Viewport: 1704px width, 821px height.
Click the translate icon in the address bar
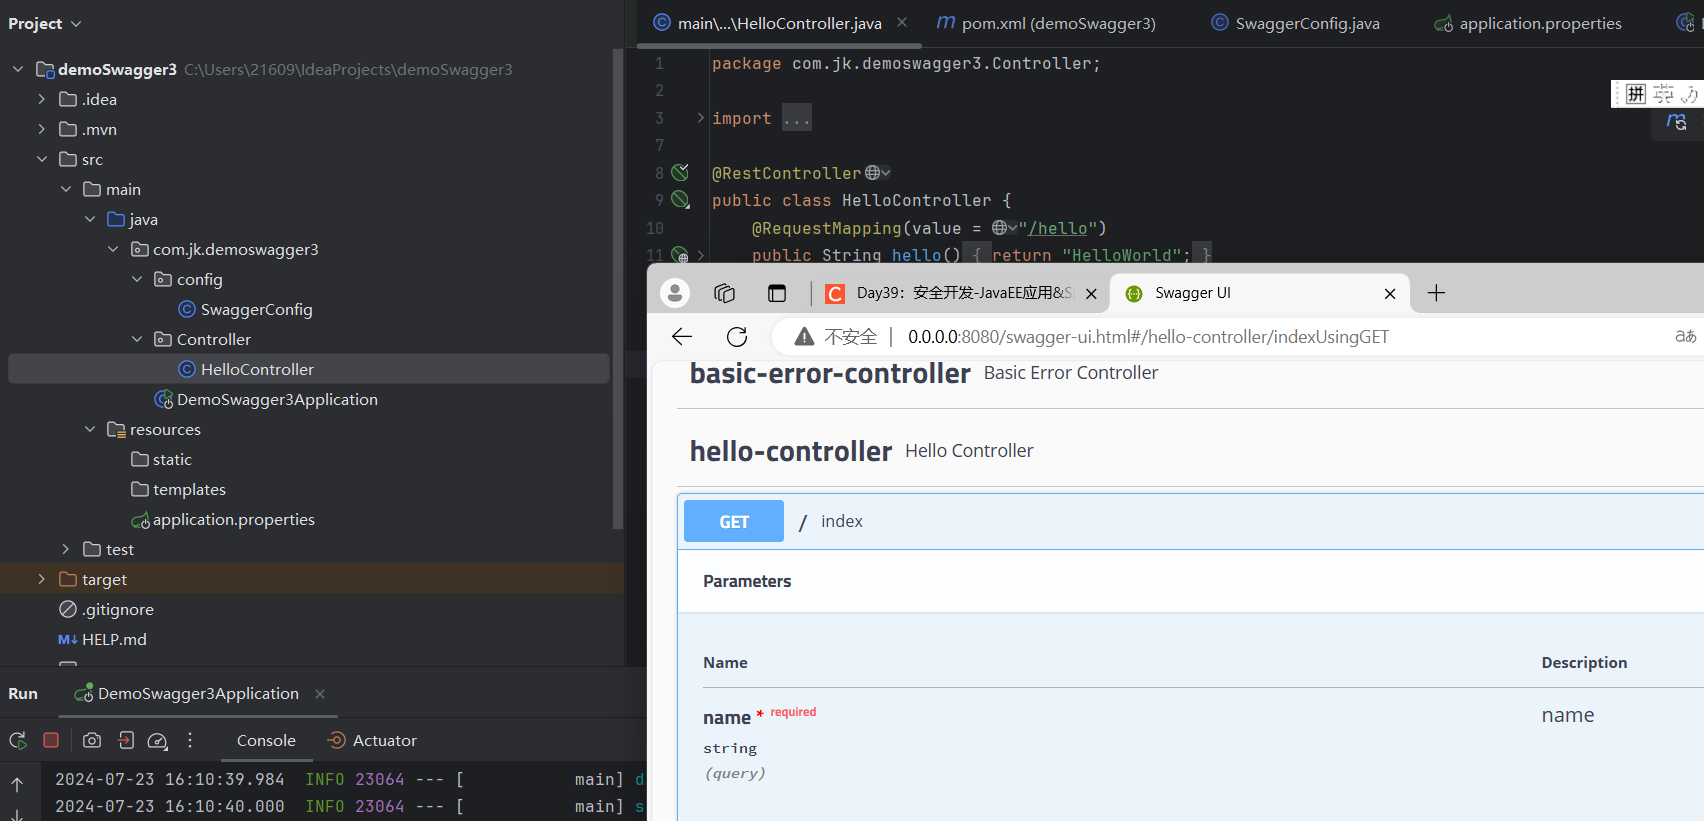click(1686, 337)
